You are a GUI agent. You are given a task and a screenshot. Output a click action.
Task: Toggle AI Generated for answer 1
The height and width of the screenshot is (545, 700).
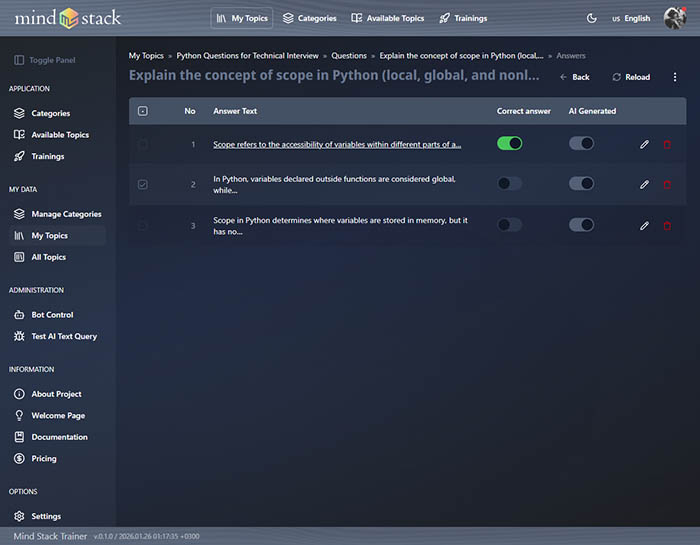coord(581,143)
